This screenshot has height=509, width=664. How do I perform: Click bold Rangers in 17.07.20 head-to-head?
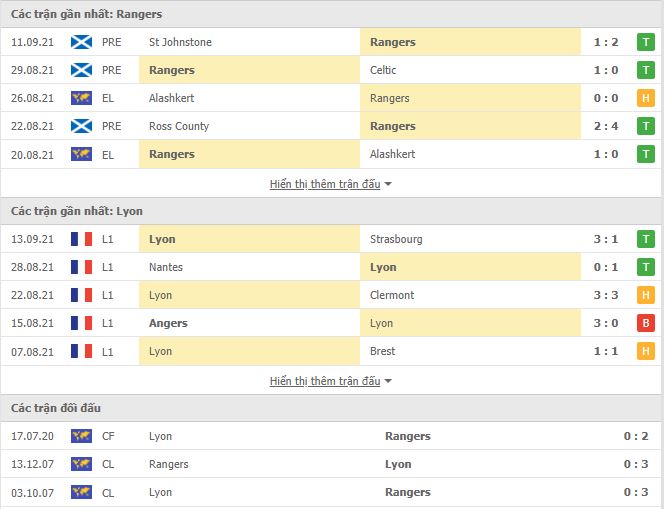[x=408, y=436]
